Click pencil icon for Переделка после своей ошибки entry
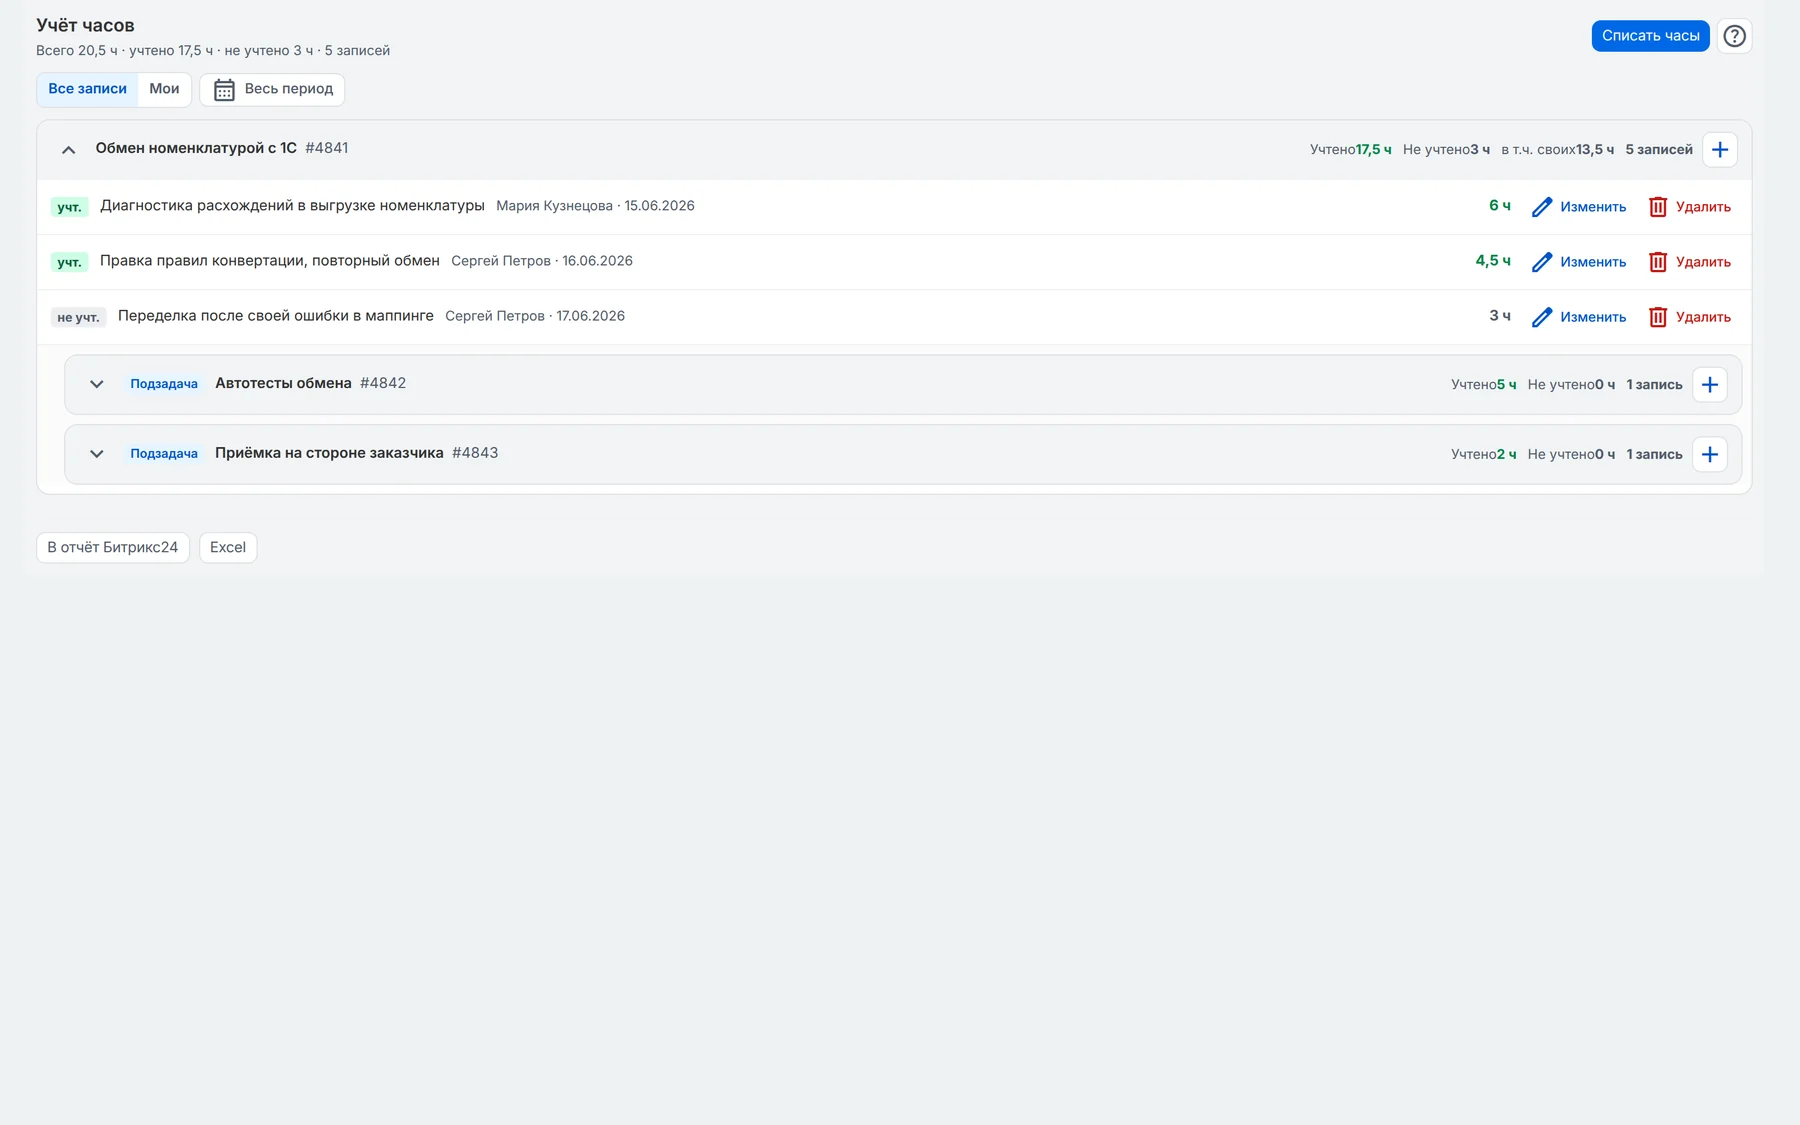Image resolution: width=1800 pixels, height=1125 pixels. (1541, 317)
